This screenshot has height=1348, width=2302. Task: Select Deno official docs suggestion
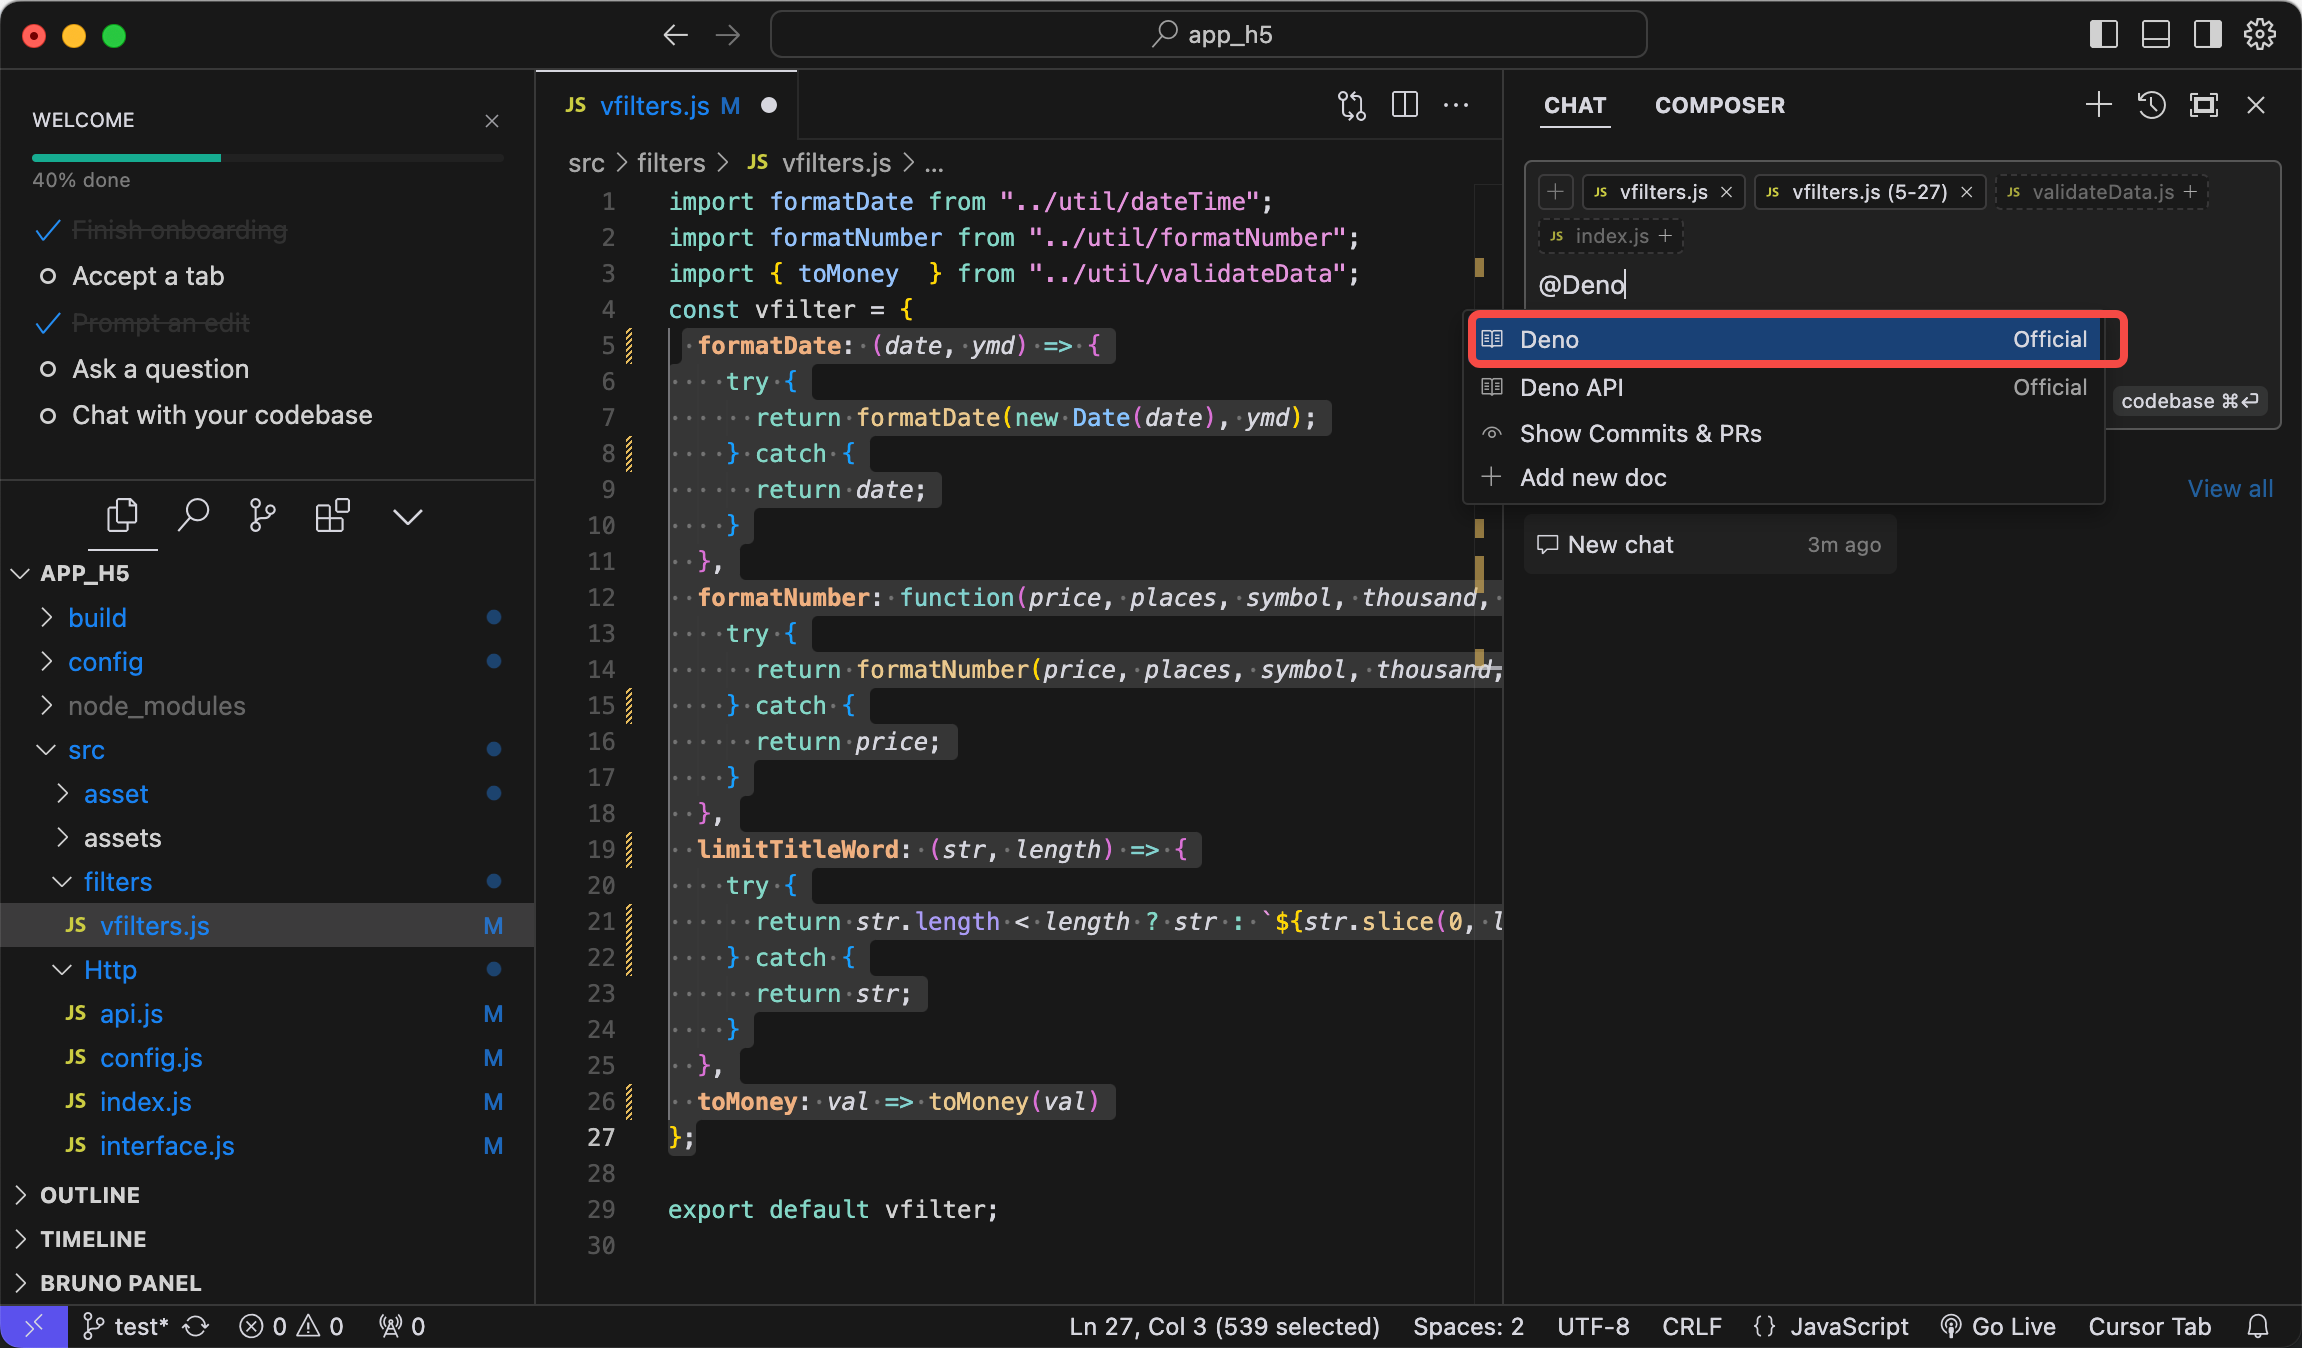(1785, 340)
